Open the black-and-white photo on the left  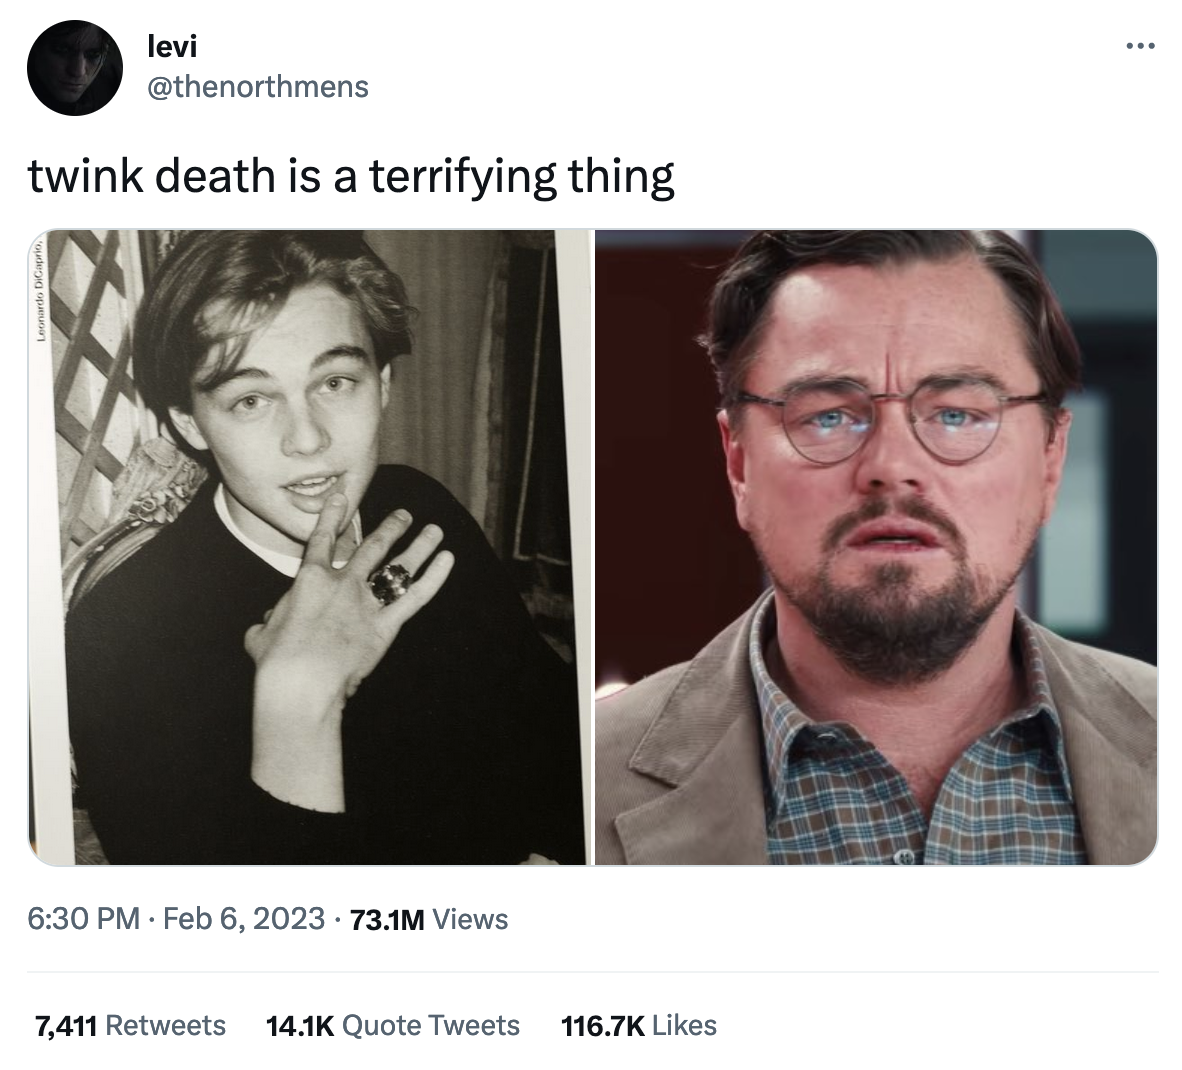click(x=310, y=547)
